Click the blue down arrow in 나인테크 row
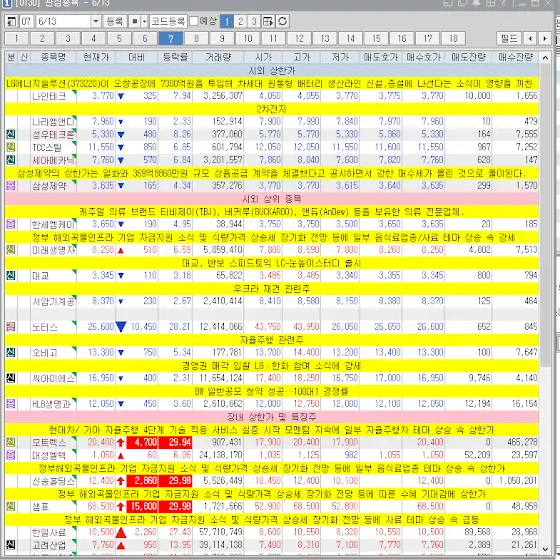Viewport: 560px width, 560px height. 121,96
